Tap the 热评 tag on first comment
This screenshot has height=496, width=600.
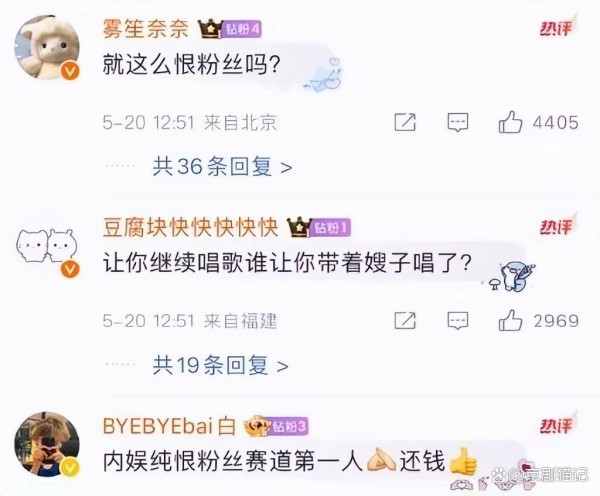coord(557,28)
